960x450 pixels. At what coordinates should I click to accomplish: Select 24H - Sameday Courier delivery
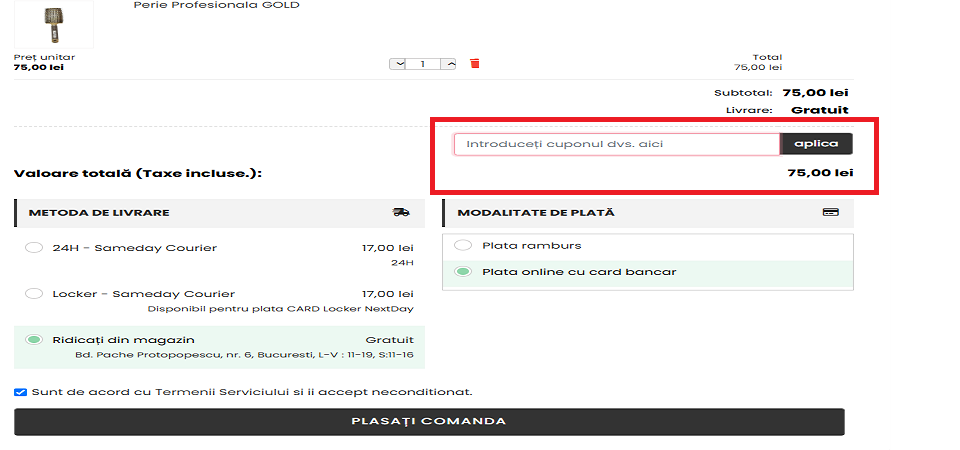coord(34,248)
